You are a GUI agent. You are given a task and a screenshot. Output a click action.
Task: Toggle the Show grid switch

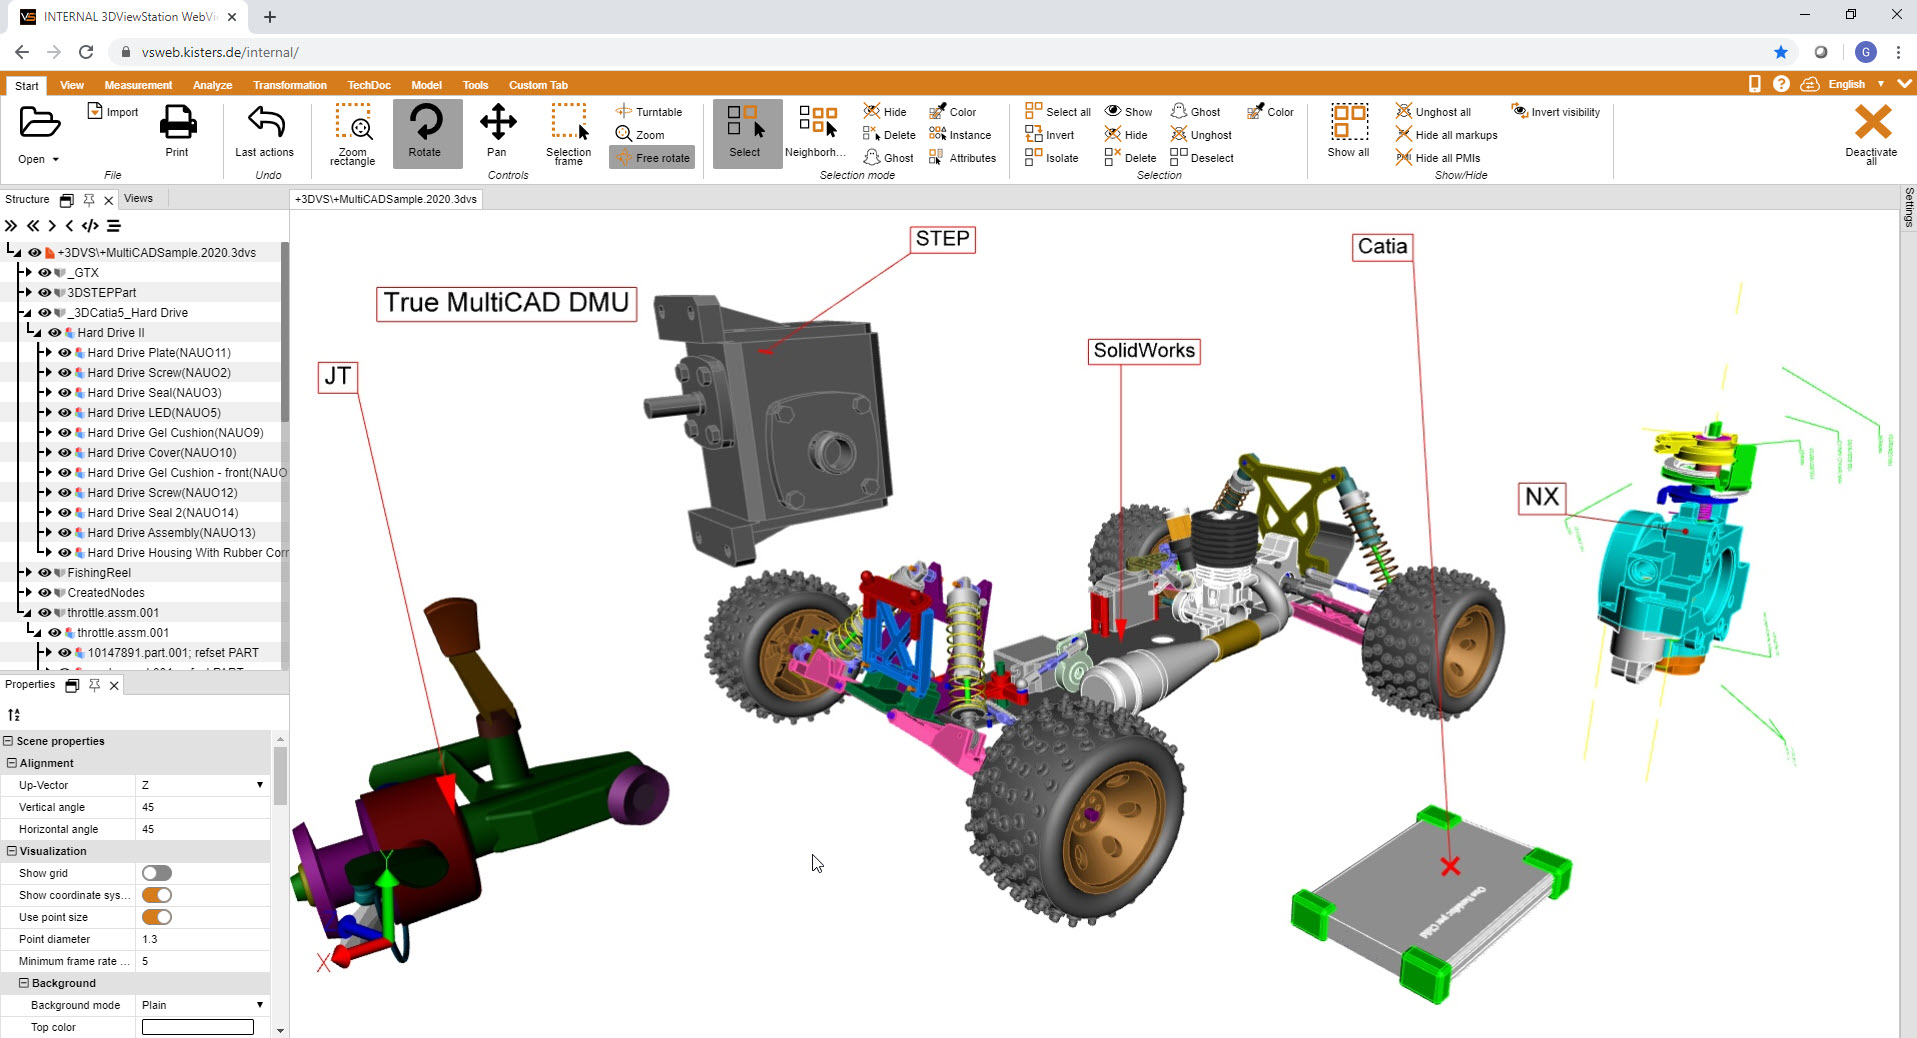(x=157, y=873)
